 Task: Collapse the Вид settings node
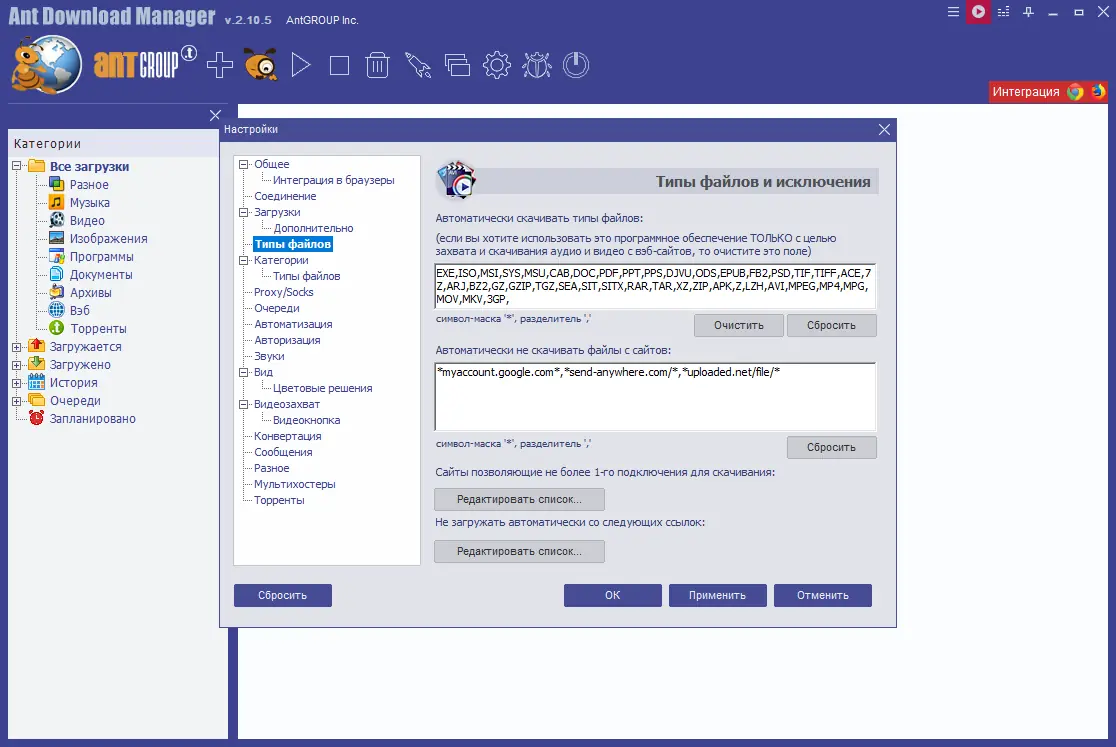coord(243,372)
